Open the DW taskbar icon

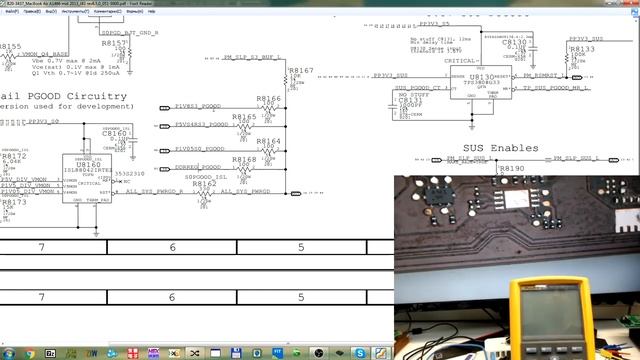[x=92, y=353]
